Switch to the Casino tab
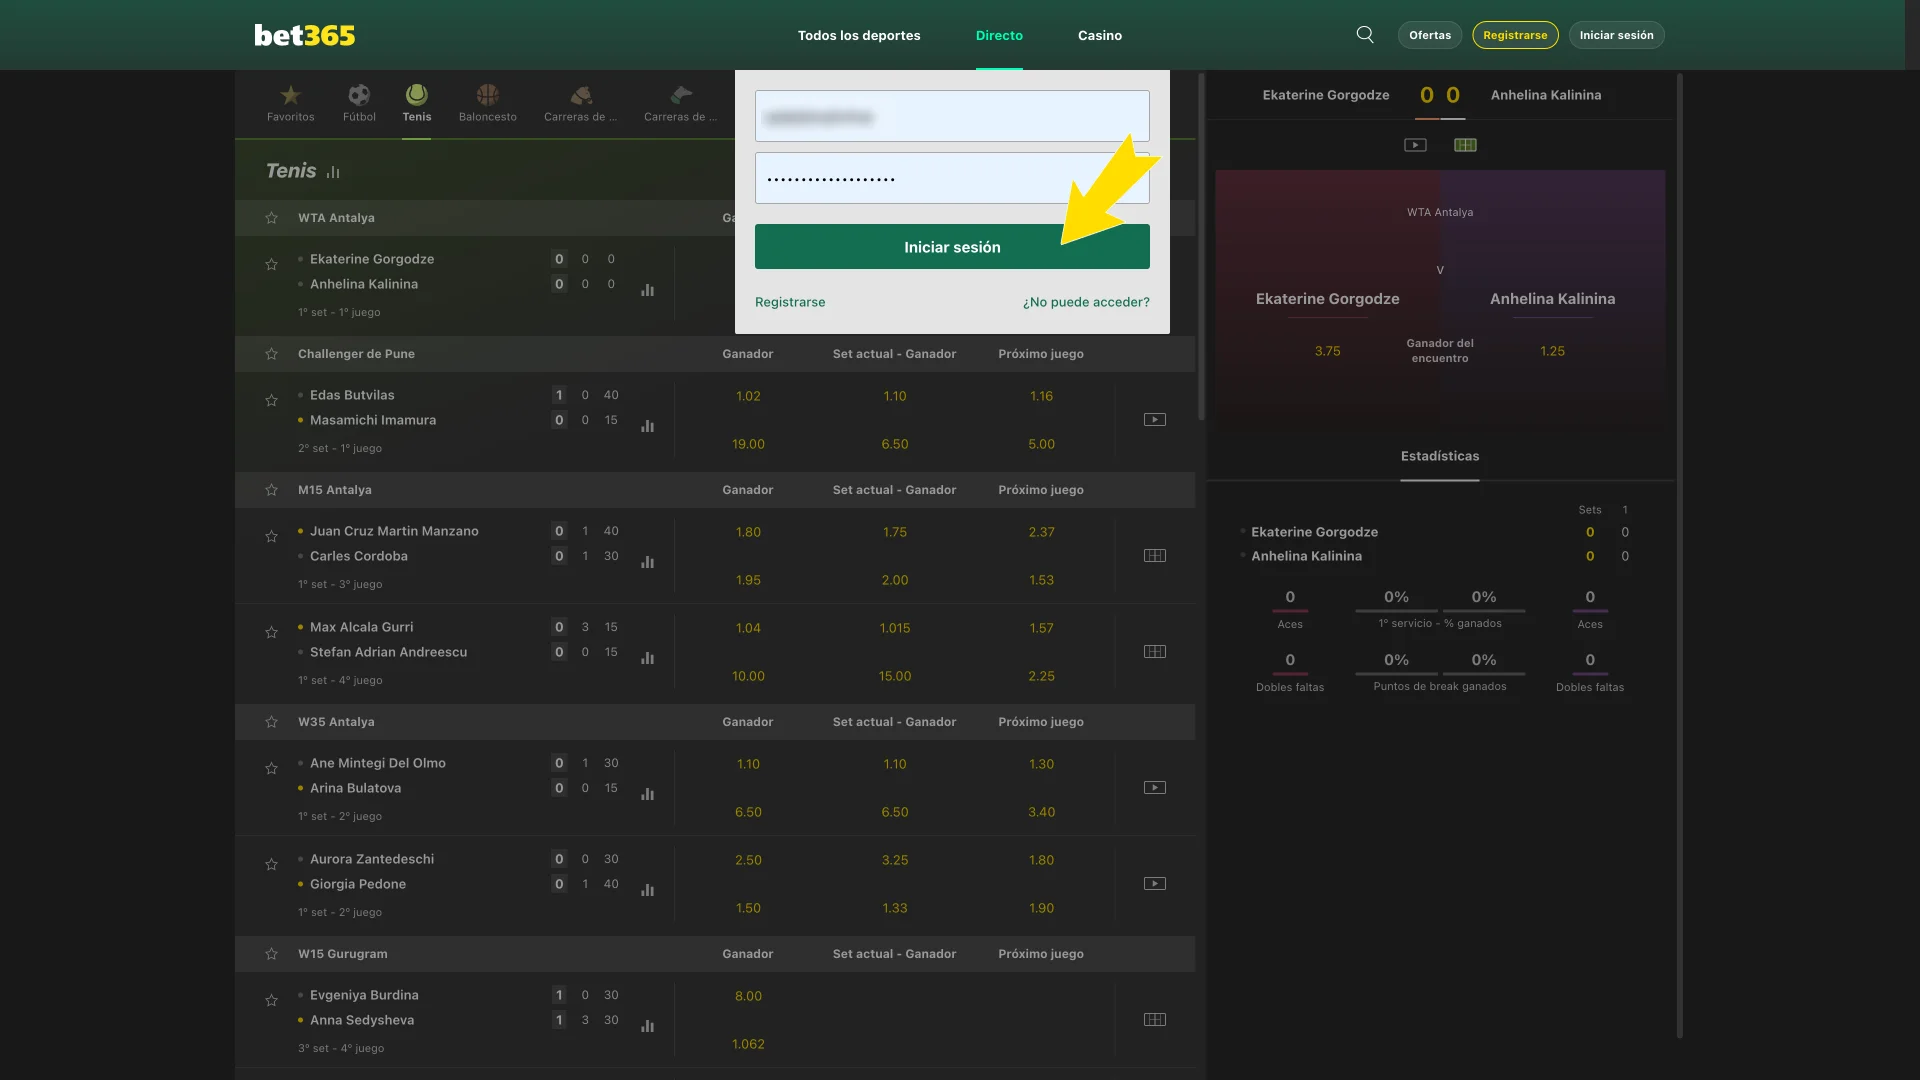 pos(1099,35)
